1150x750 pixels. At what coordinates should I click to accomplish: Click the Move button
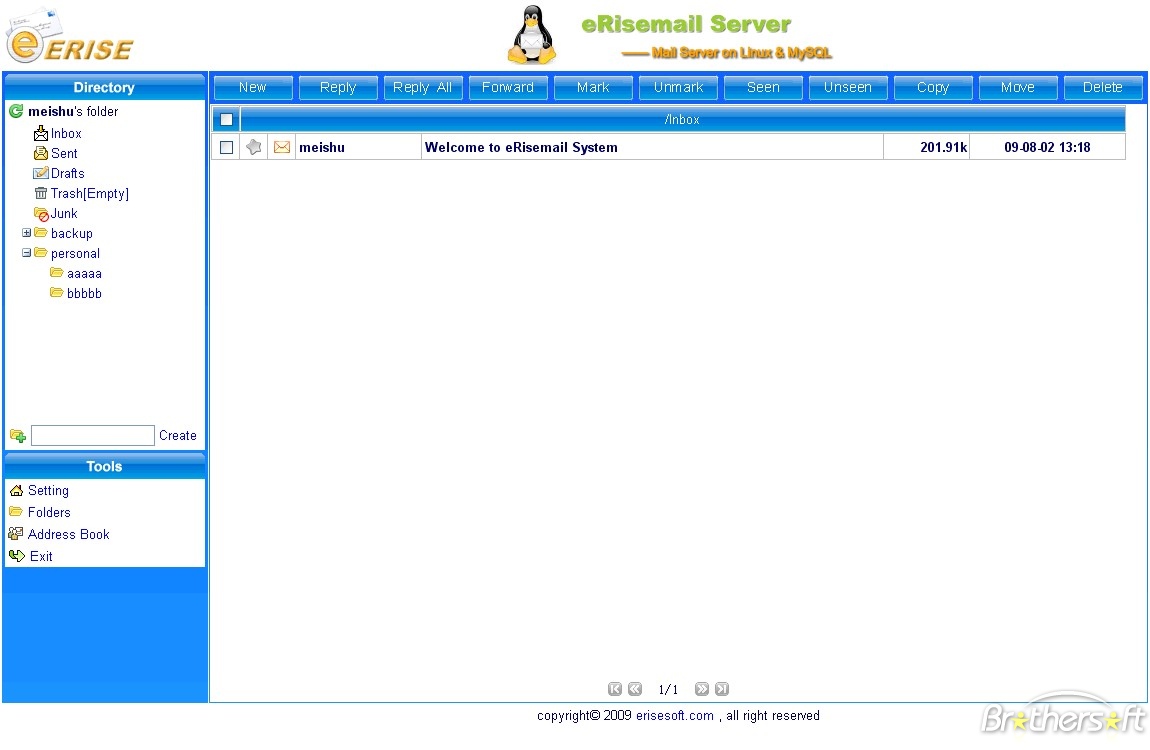click(1019, 87)
